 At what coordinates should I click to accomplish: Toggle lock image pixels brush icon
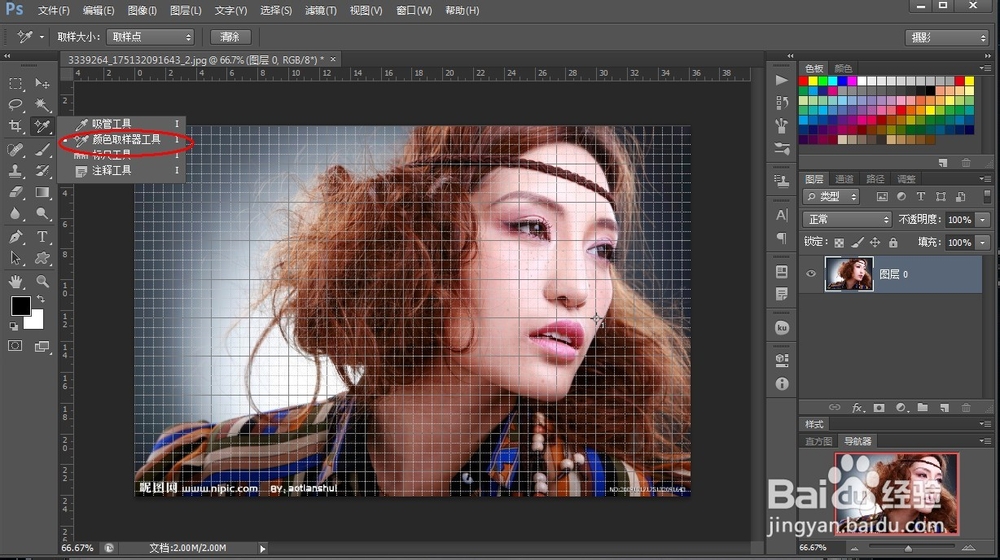point(857,242)
